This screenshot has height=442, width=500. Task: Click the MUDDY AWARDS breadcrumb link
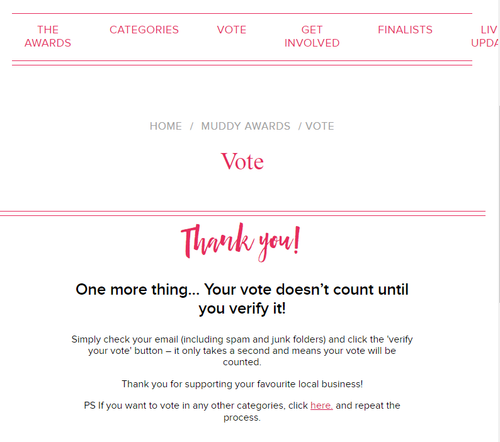(246, 126)
